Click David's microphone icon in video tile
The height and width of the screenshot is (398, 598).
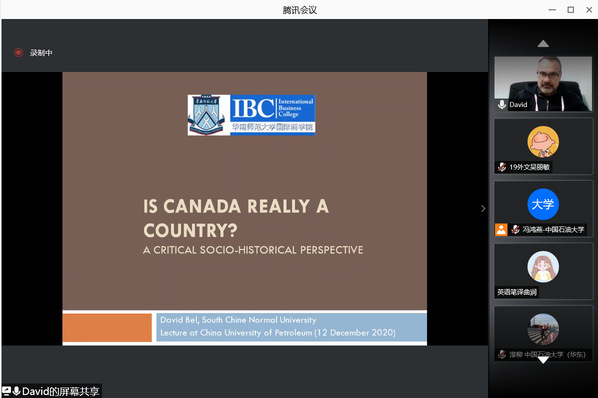pos(502,104)
